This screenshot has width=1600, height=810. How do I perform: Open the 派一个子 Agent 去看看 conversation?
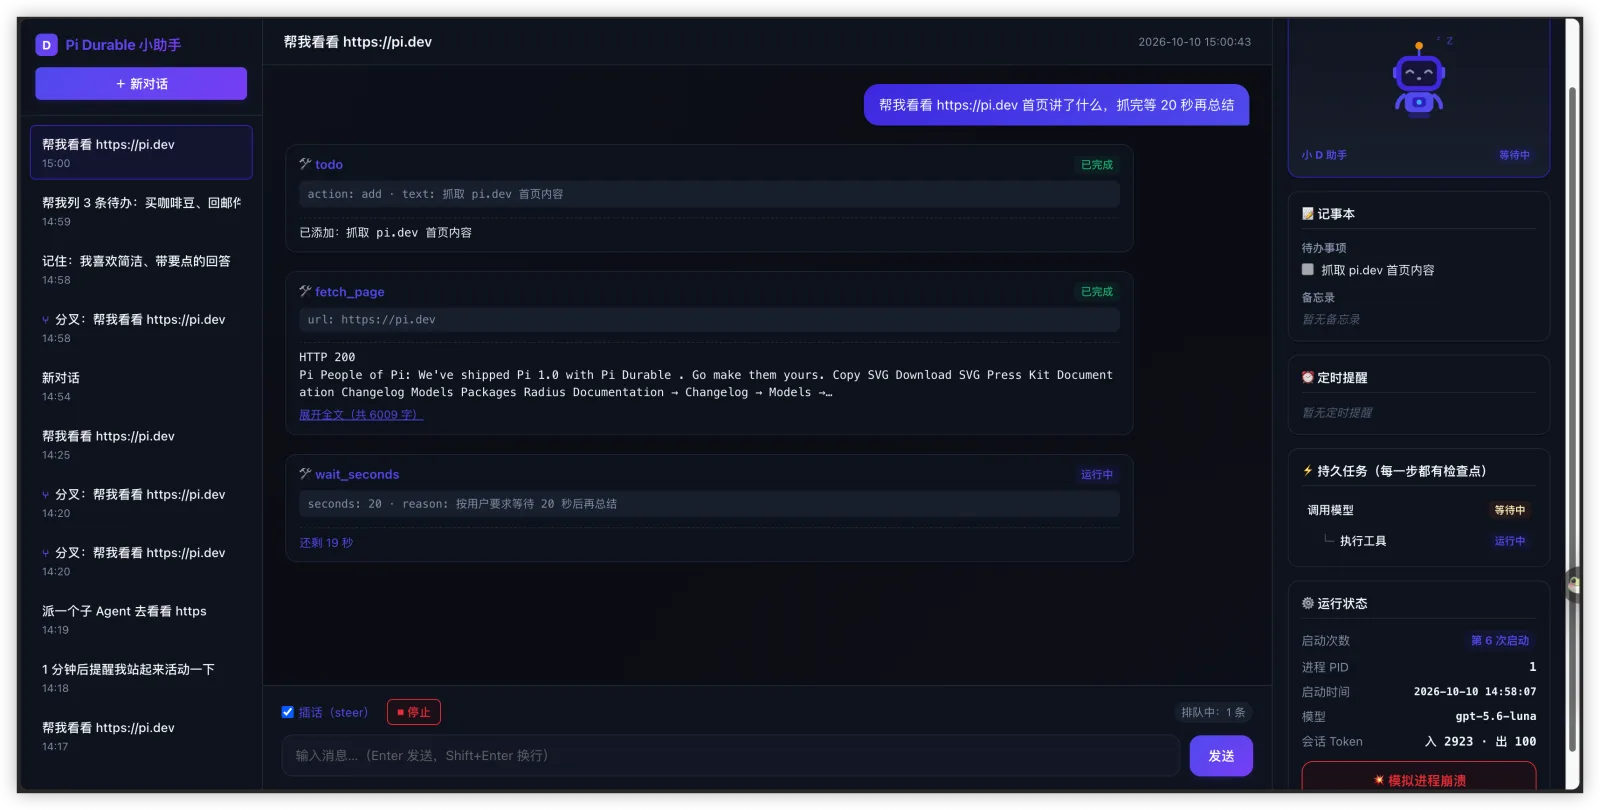(x=141, y=620)
